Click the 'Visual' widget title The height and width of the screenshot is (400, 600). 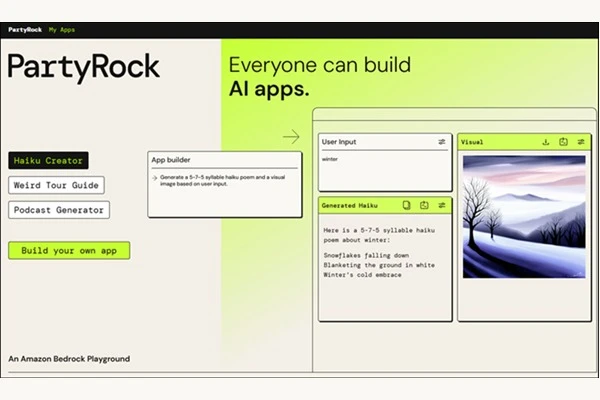(472, 142)
